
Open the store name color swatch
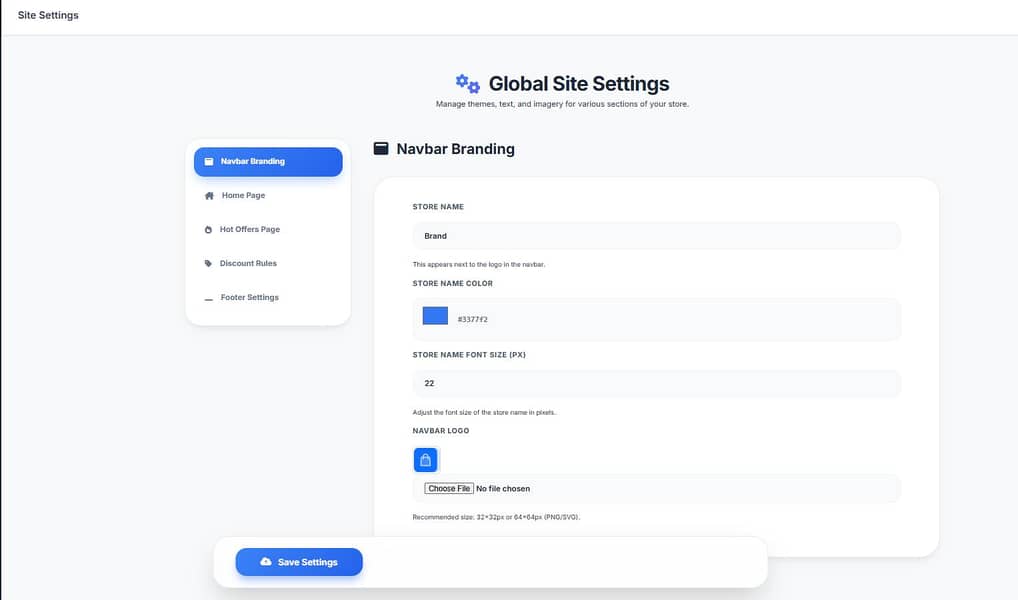click(435, 316)
